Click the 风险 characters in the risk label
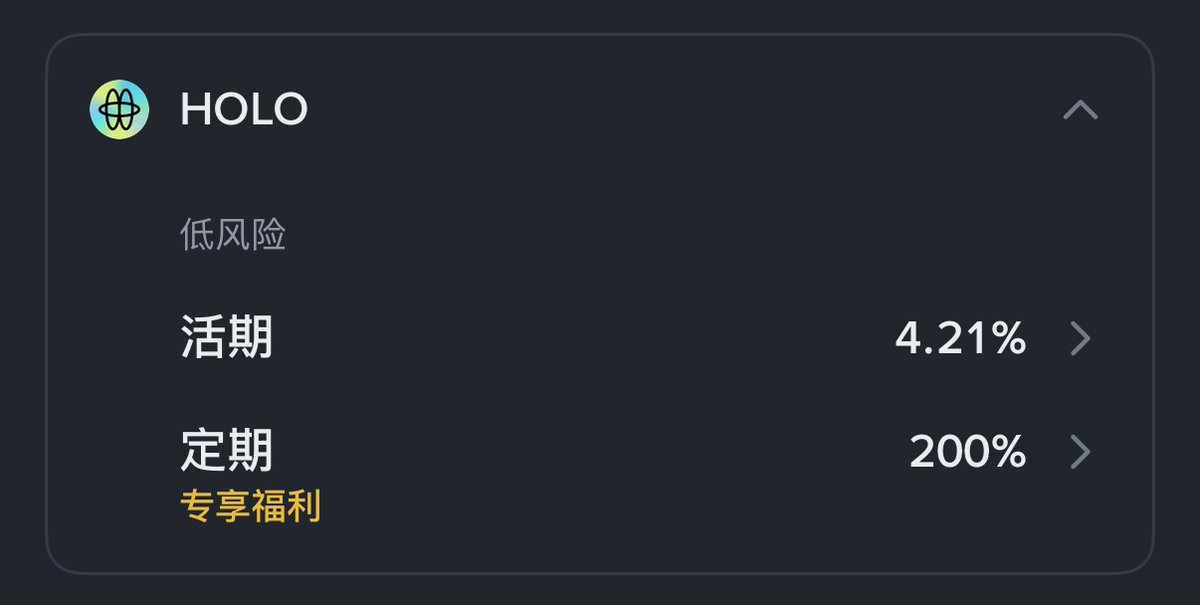 click(x=251, y=235)
